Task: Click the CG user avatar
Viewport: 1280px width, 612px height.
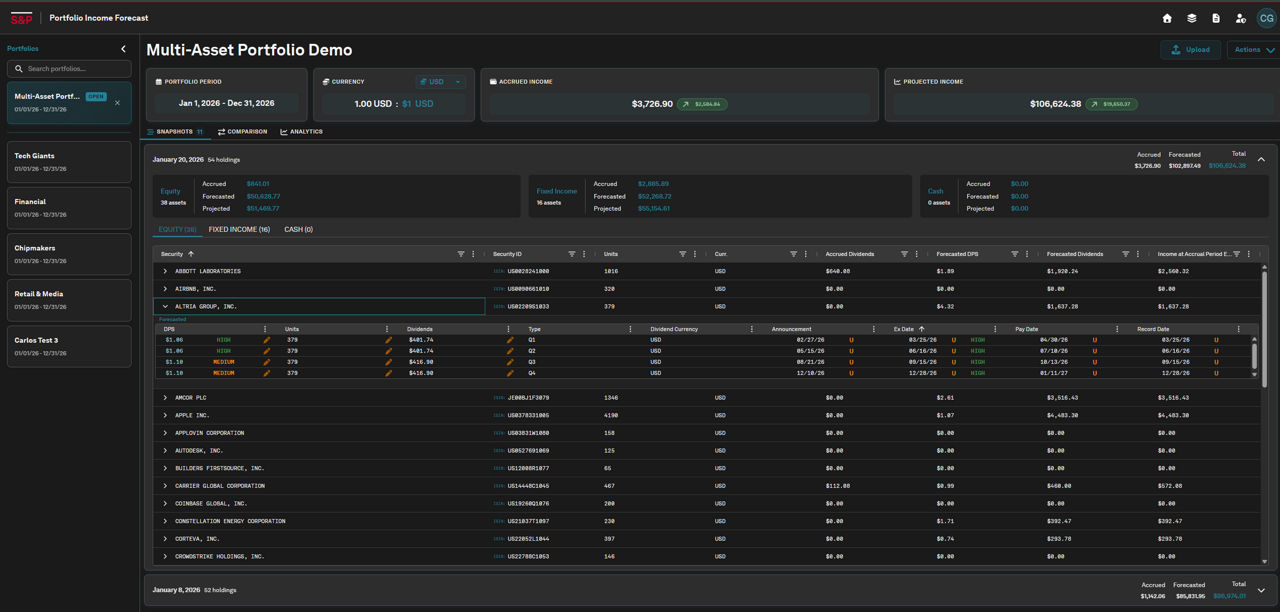Action: click(1266, 18)
